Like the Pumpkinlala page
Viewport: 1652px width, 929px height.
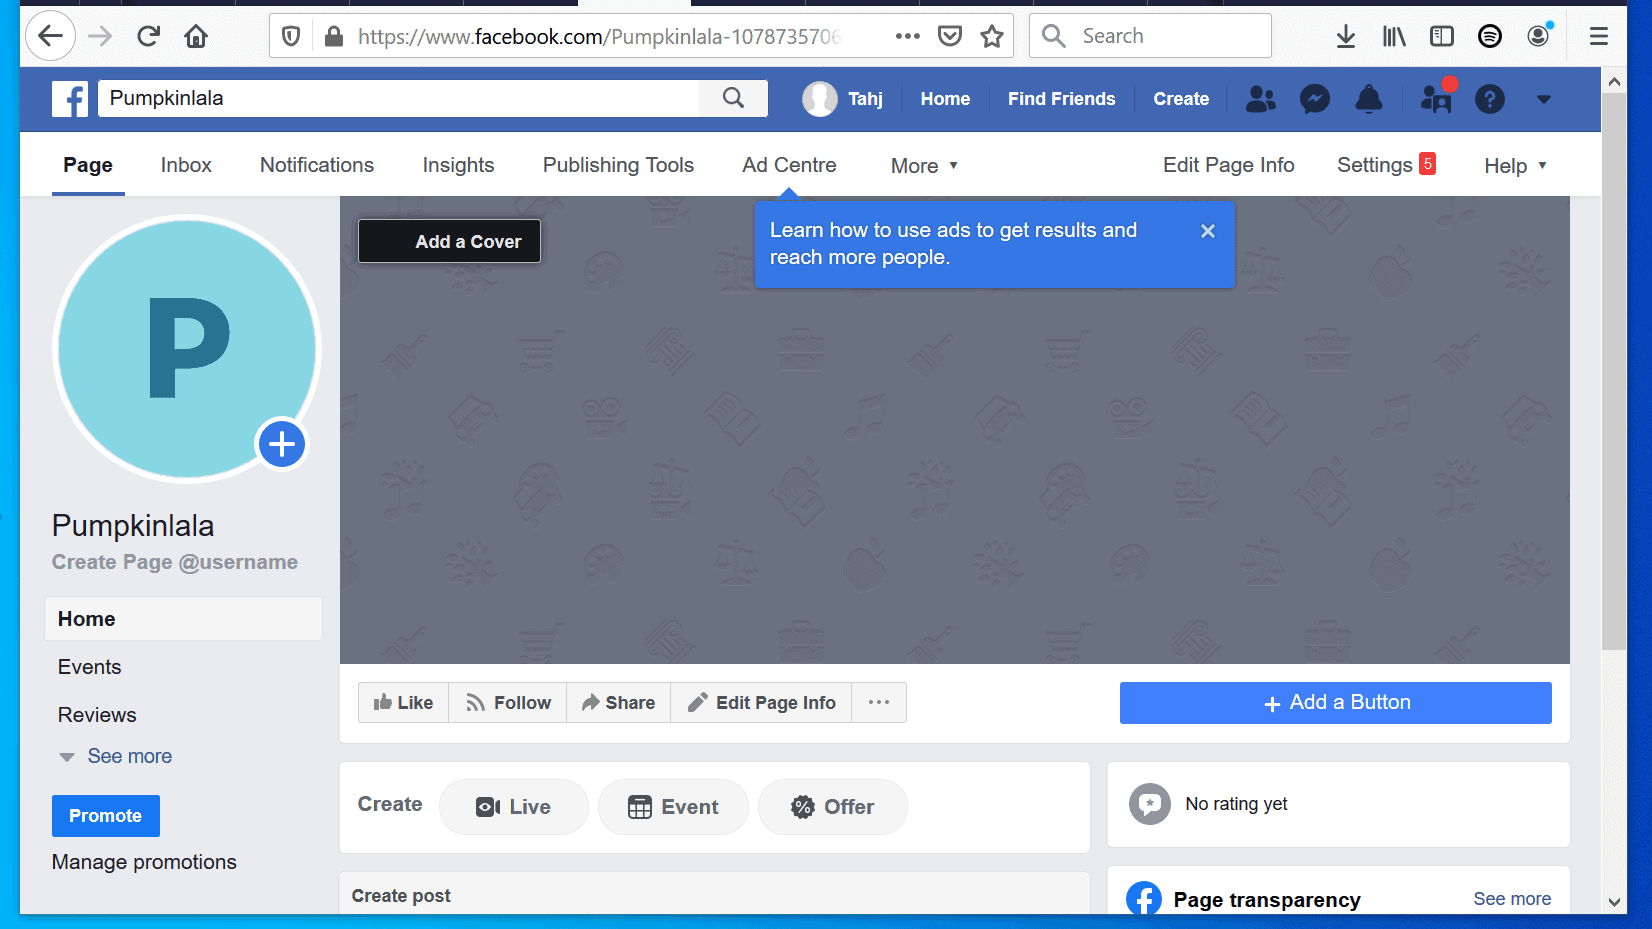pyautogui.click(x=404, y=703)
